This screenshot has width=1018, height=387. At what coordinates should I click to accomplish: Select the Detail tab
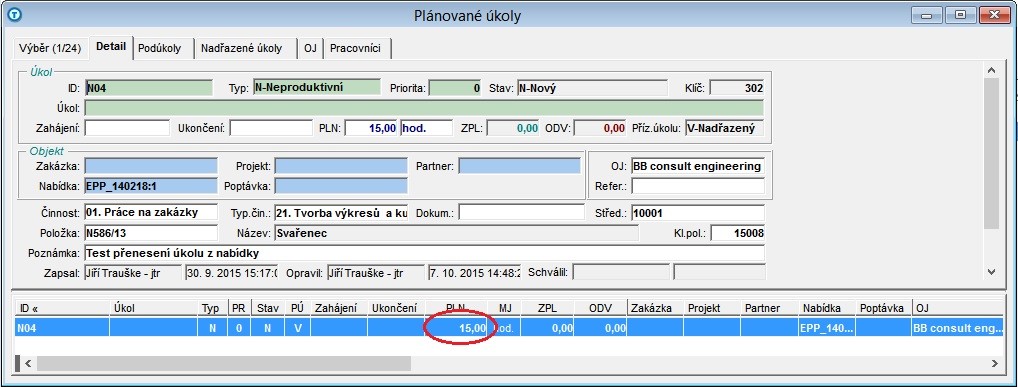pos(111,47)
